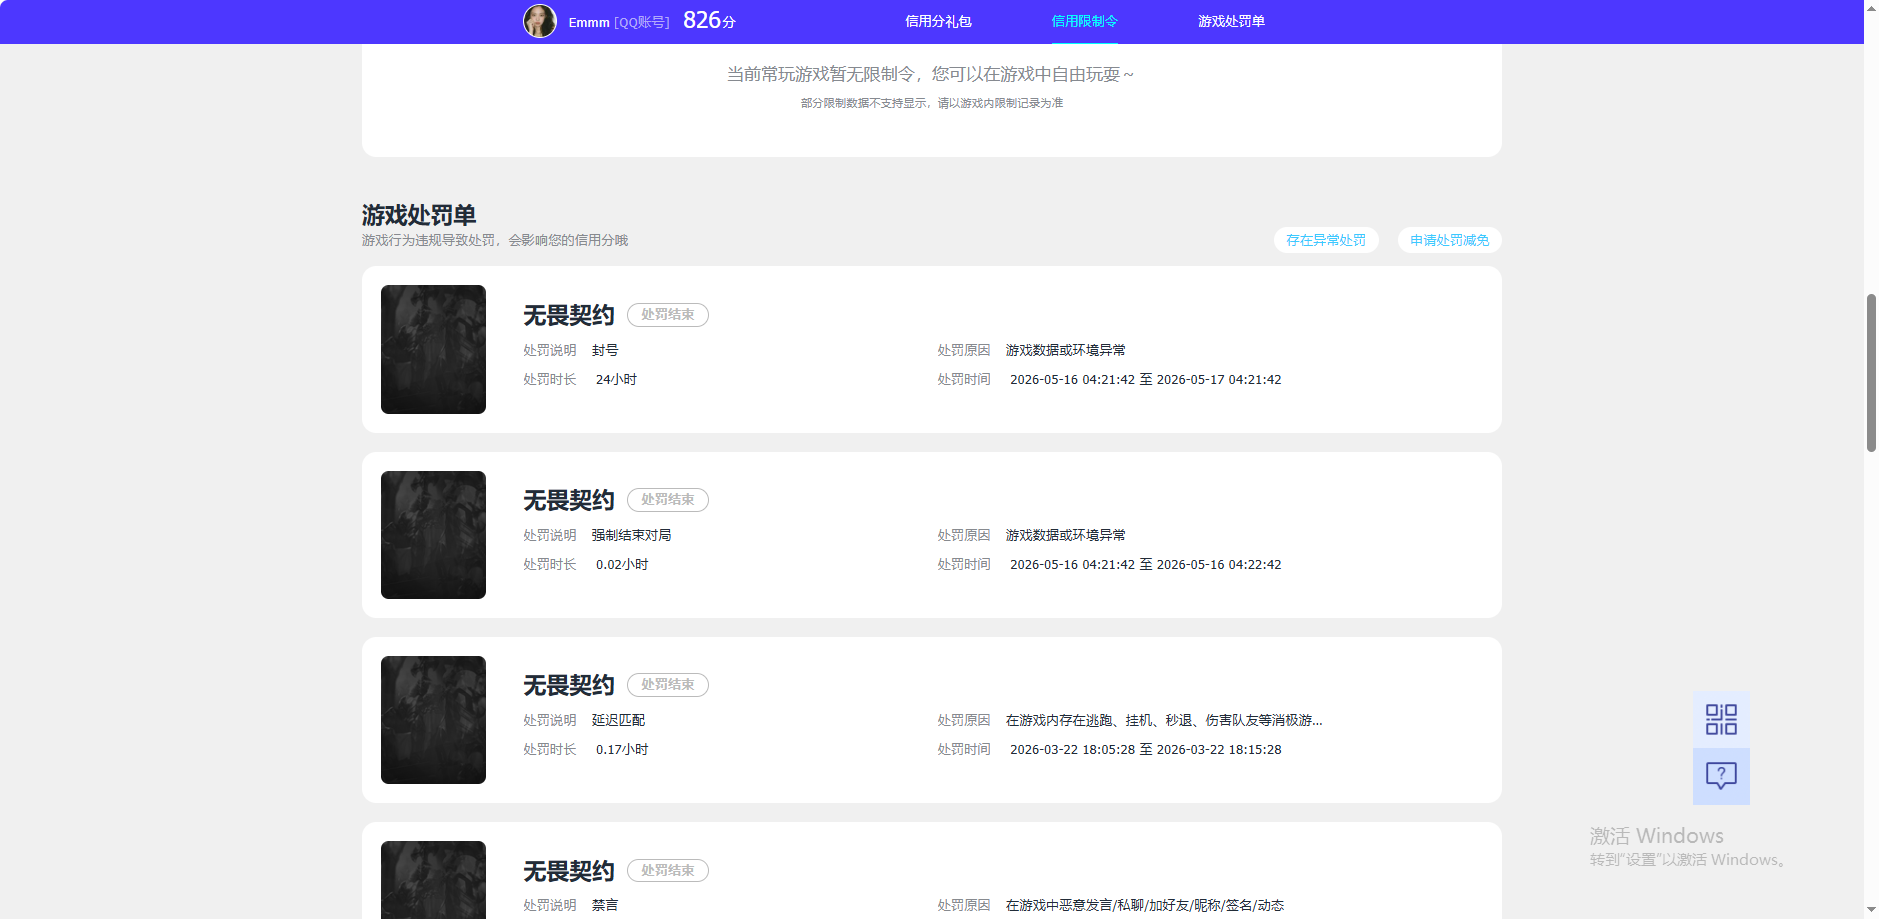The width and height of the screenshot is (1879, 919).
Task: Click the truncated reason 在游戏内存在逃跑、挂机
Action: point(1164,720)
